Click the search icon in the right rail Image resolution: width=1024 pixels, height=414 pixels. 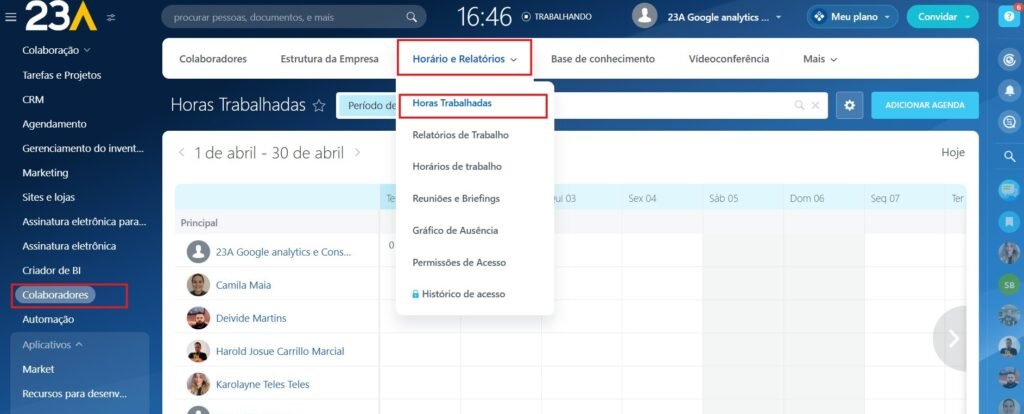[1009, 156]
